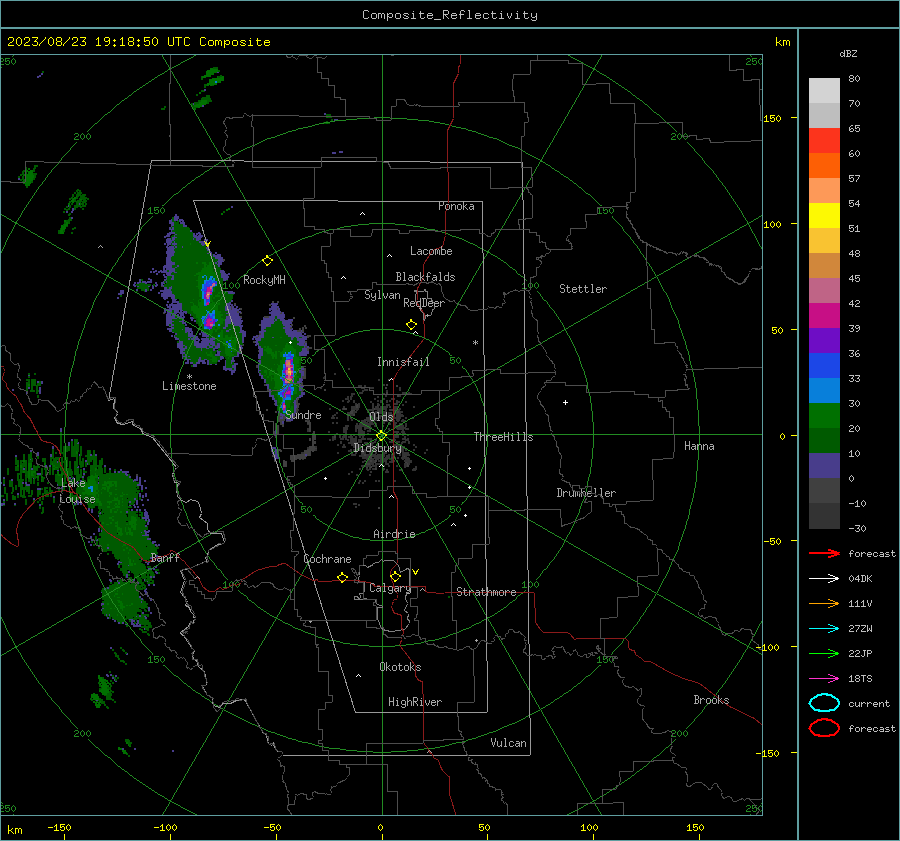Click the yellow diamond marker below Cochrane
Image resolution: width=900 pixels, height=841 pixels.
tap(342, 577)
